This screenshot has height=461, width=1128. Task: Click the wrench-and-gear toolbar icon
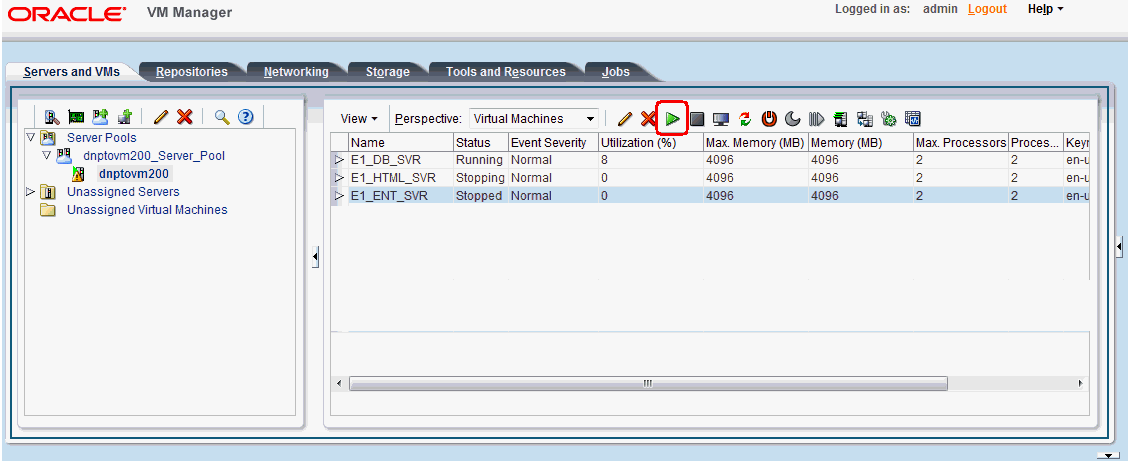[888, 119]
